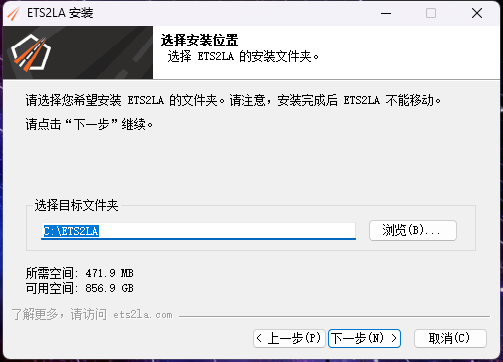Click the right chevron on 下一步 button

pyautogui.click(x=394, y=338)
